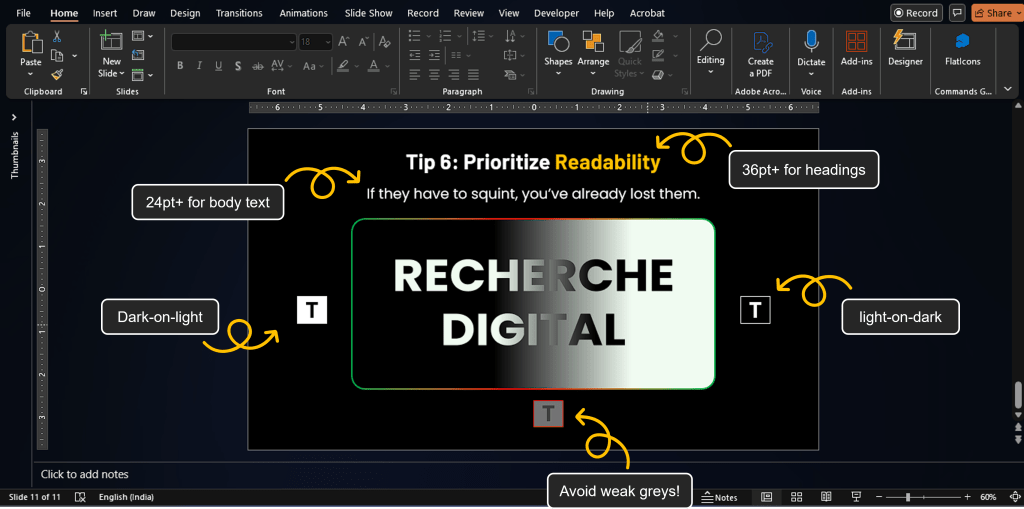Click the Format Painter brush icon

(57, 74)
